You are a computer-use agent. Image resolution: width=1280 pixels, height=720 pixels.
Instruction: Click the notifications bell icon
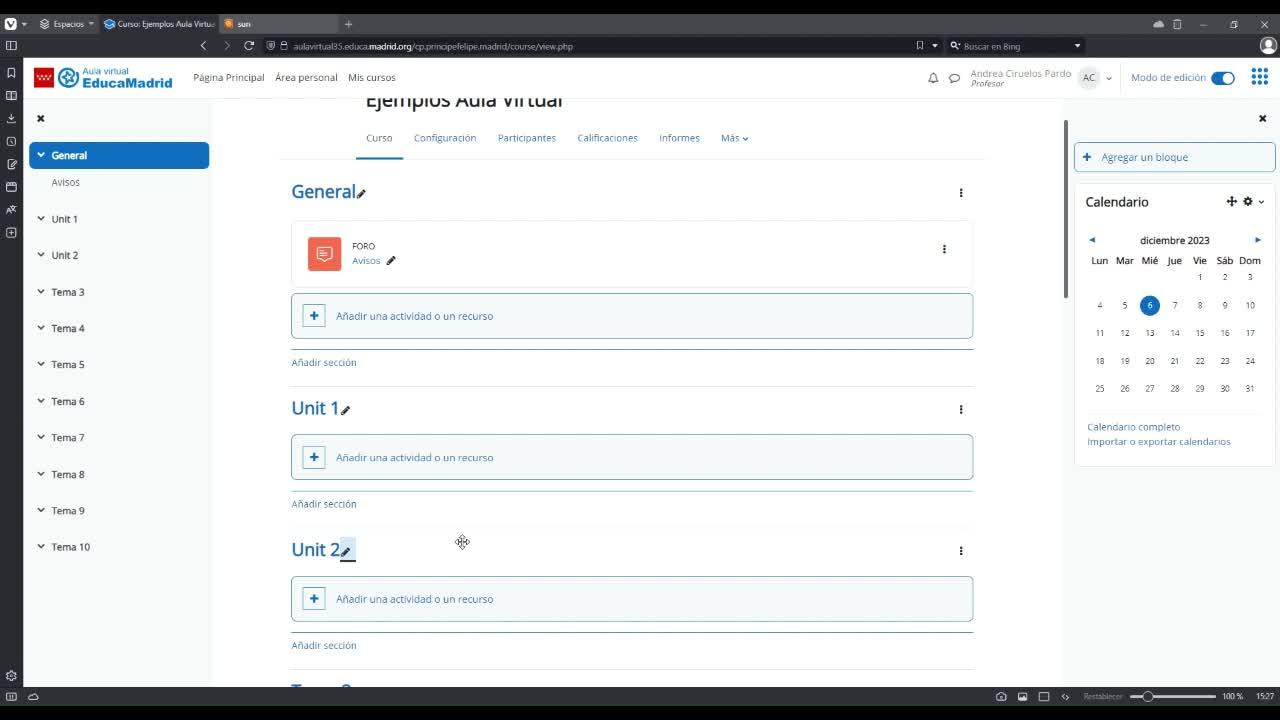(x=933, y=78)
